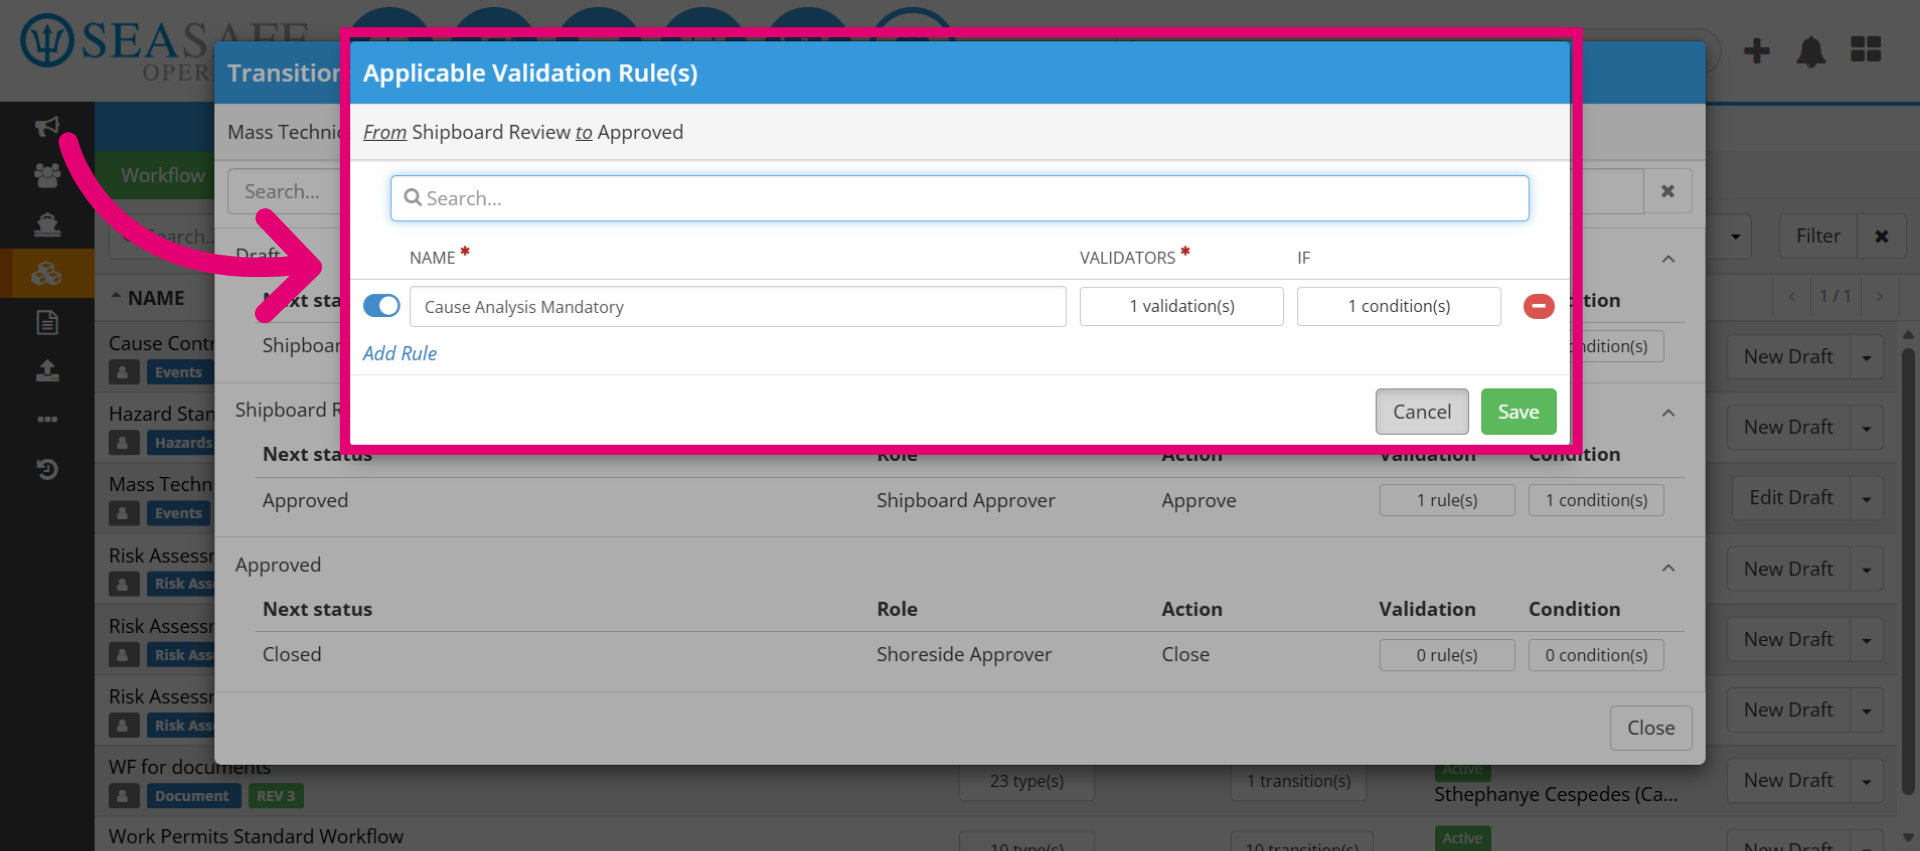Open the users group sidebar icon
The image size is (1920, 851).
tap(47, 175)
